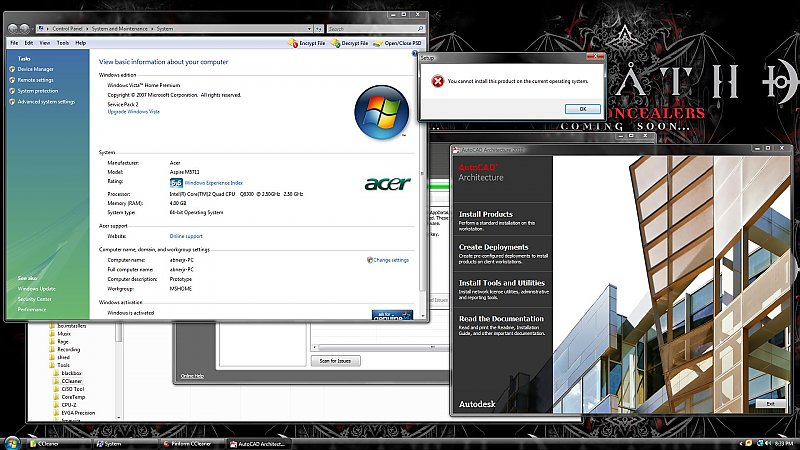Click the Forward arrow in System window
Viewport: 800px width, 450px height.
[24, 29]
